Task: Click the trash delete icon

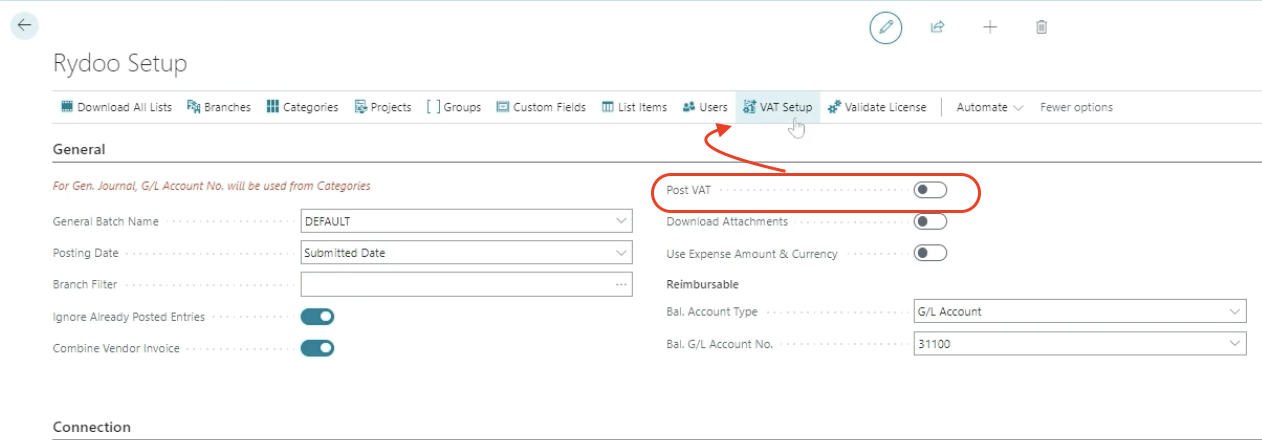Action: (x=1041, y=27)
